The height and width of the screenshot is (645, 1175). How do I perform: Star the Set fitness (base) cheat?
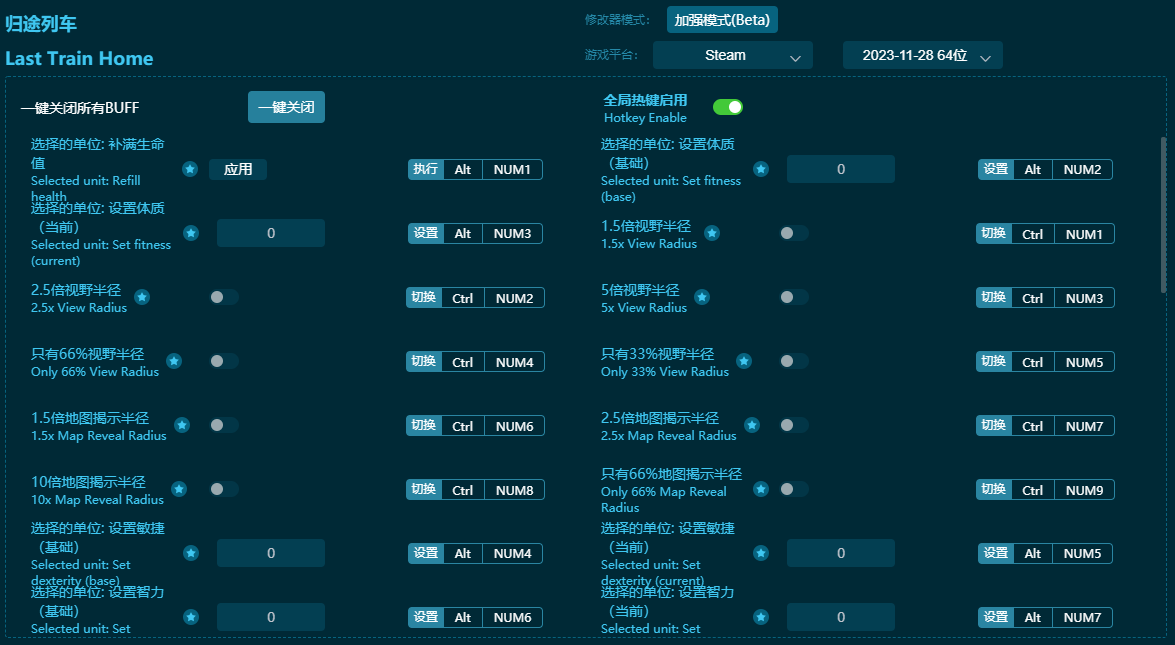tap(761, 169)
